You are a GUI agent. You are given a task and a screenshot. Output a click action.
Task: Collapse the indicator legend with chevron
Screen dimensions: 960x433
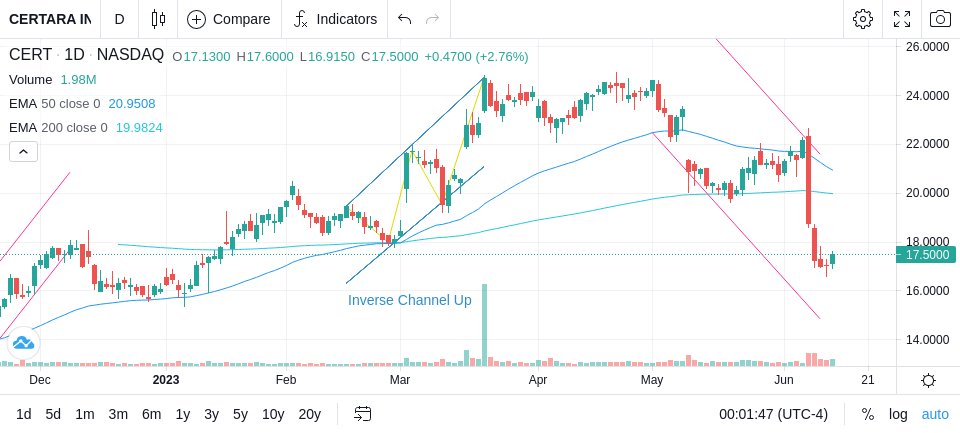(x=23, y=151)
